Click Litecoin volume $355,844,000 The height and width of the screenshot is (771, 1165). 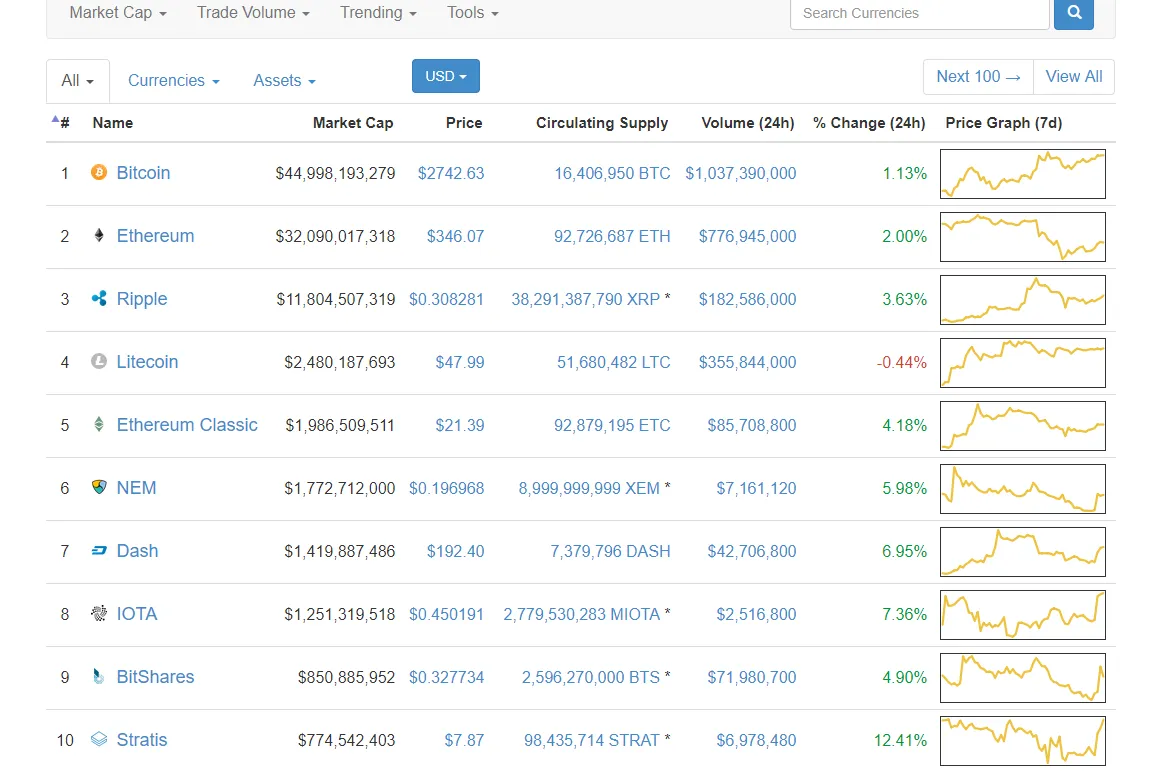click(x=747, y=362)
